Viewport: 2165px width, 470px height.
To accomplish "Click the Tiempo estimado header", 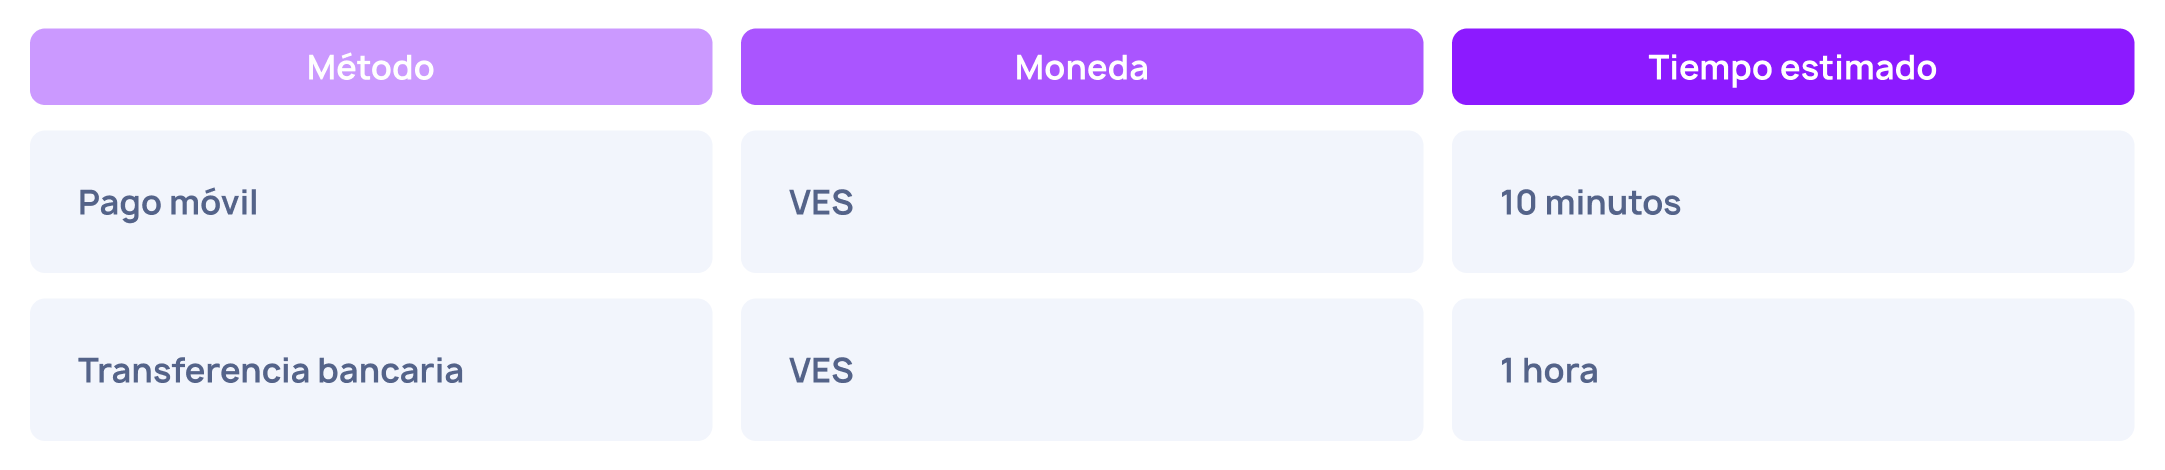I will [x=1793, y=67].
